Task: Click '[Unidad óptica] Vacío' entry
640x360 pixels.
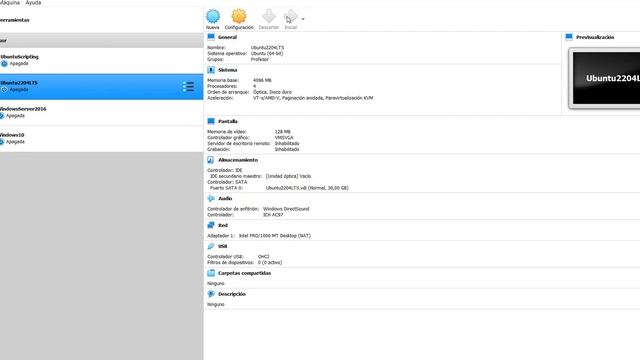Action: pos(288,176)
